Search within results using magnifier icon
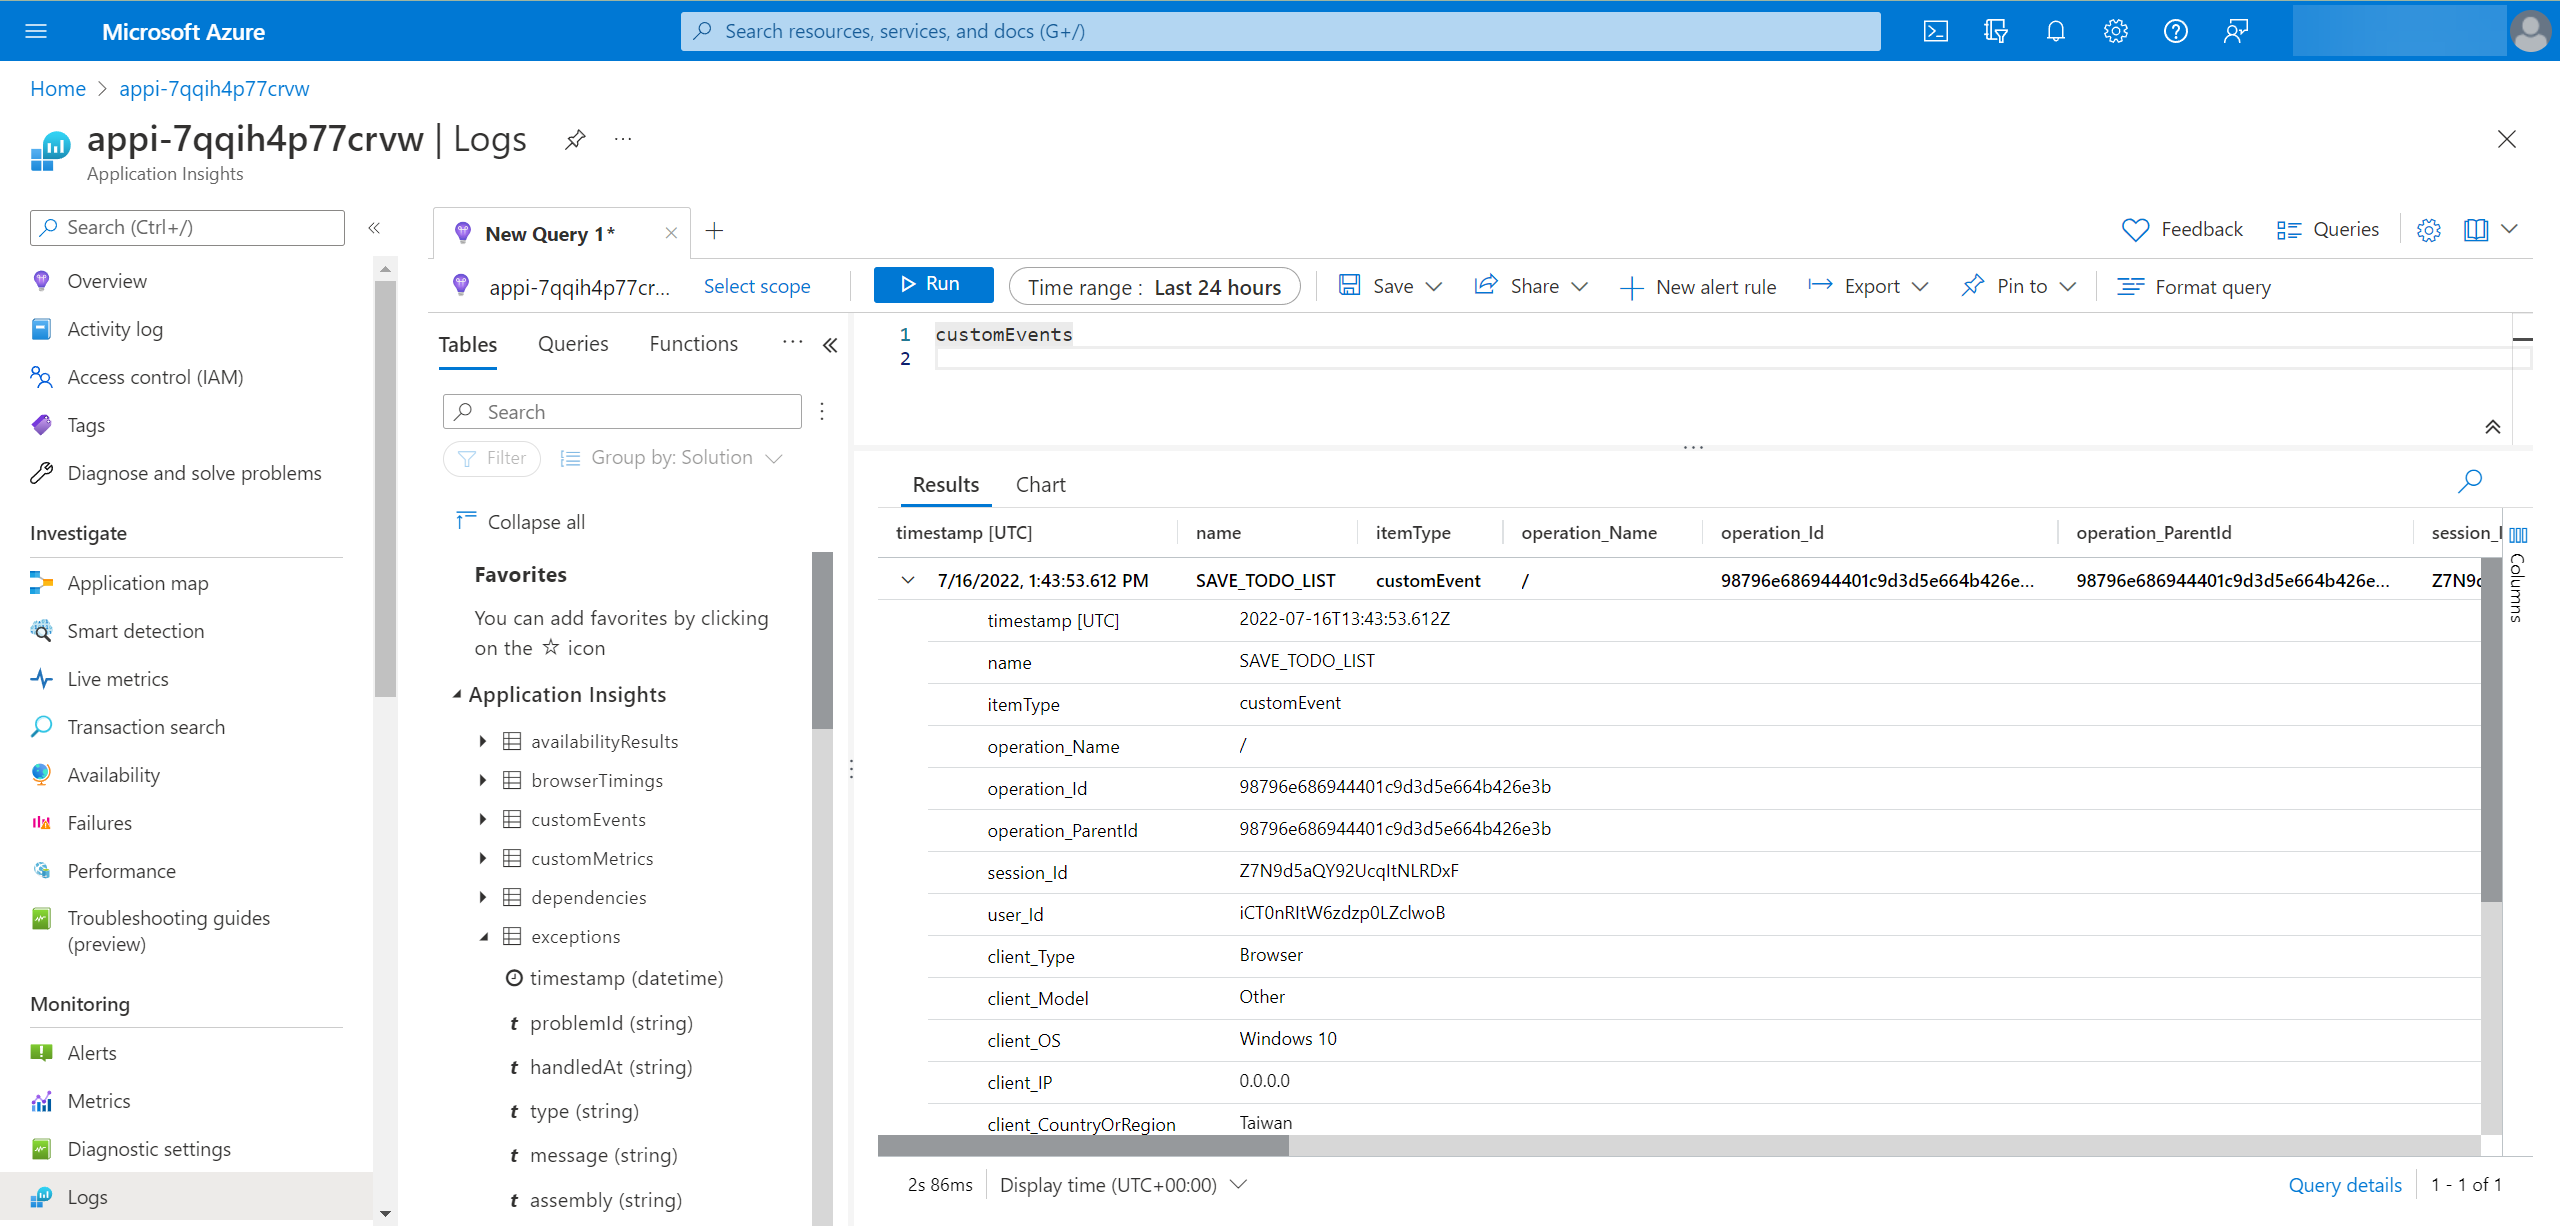 pyautogui.click(x=2470, y=481)
